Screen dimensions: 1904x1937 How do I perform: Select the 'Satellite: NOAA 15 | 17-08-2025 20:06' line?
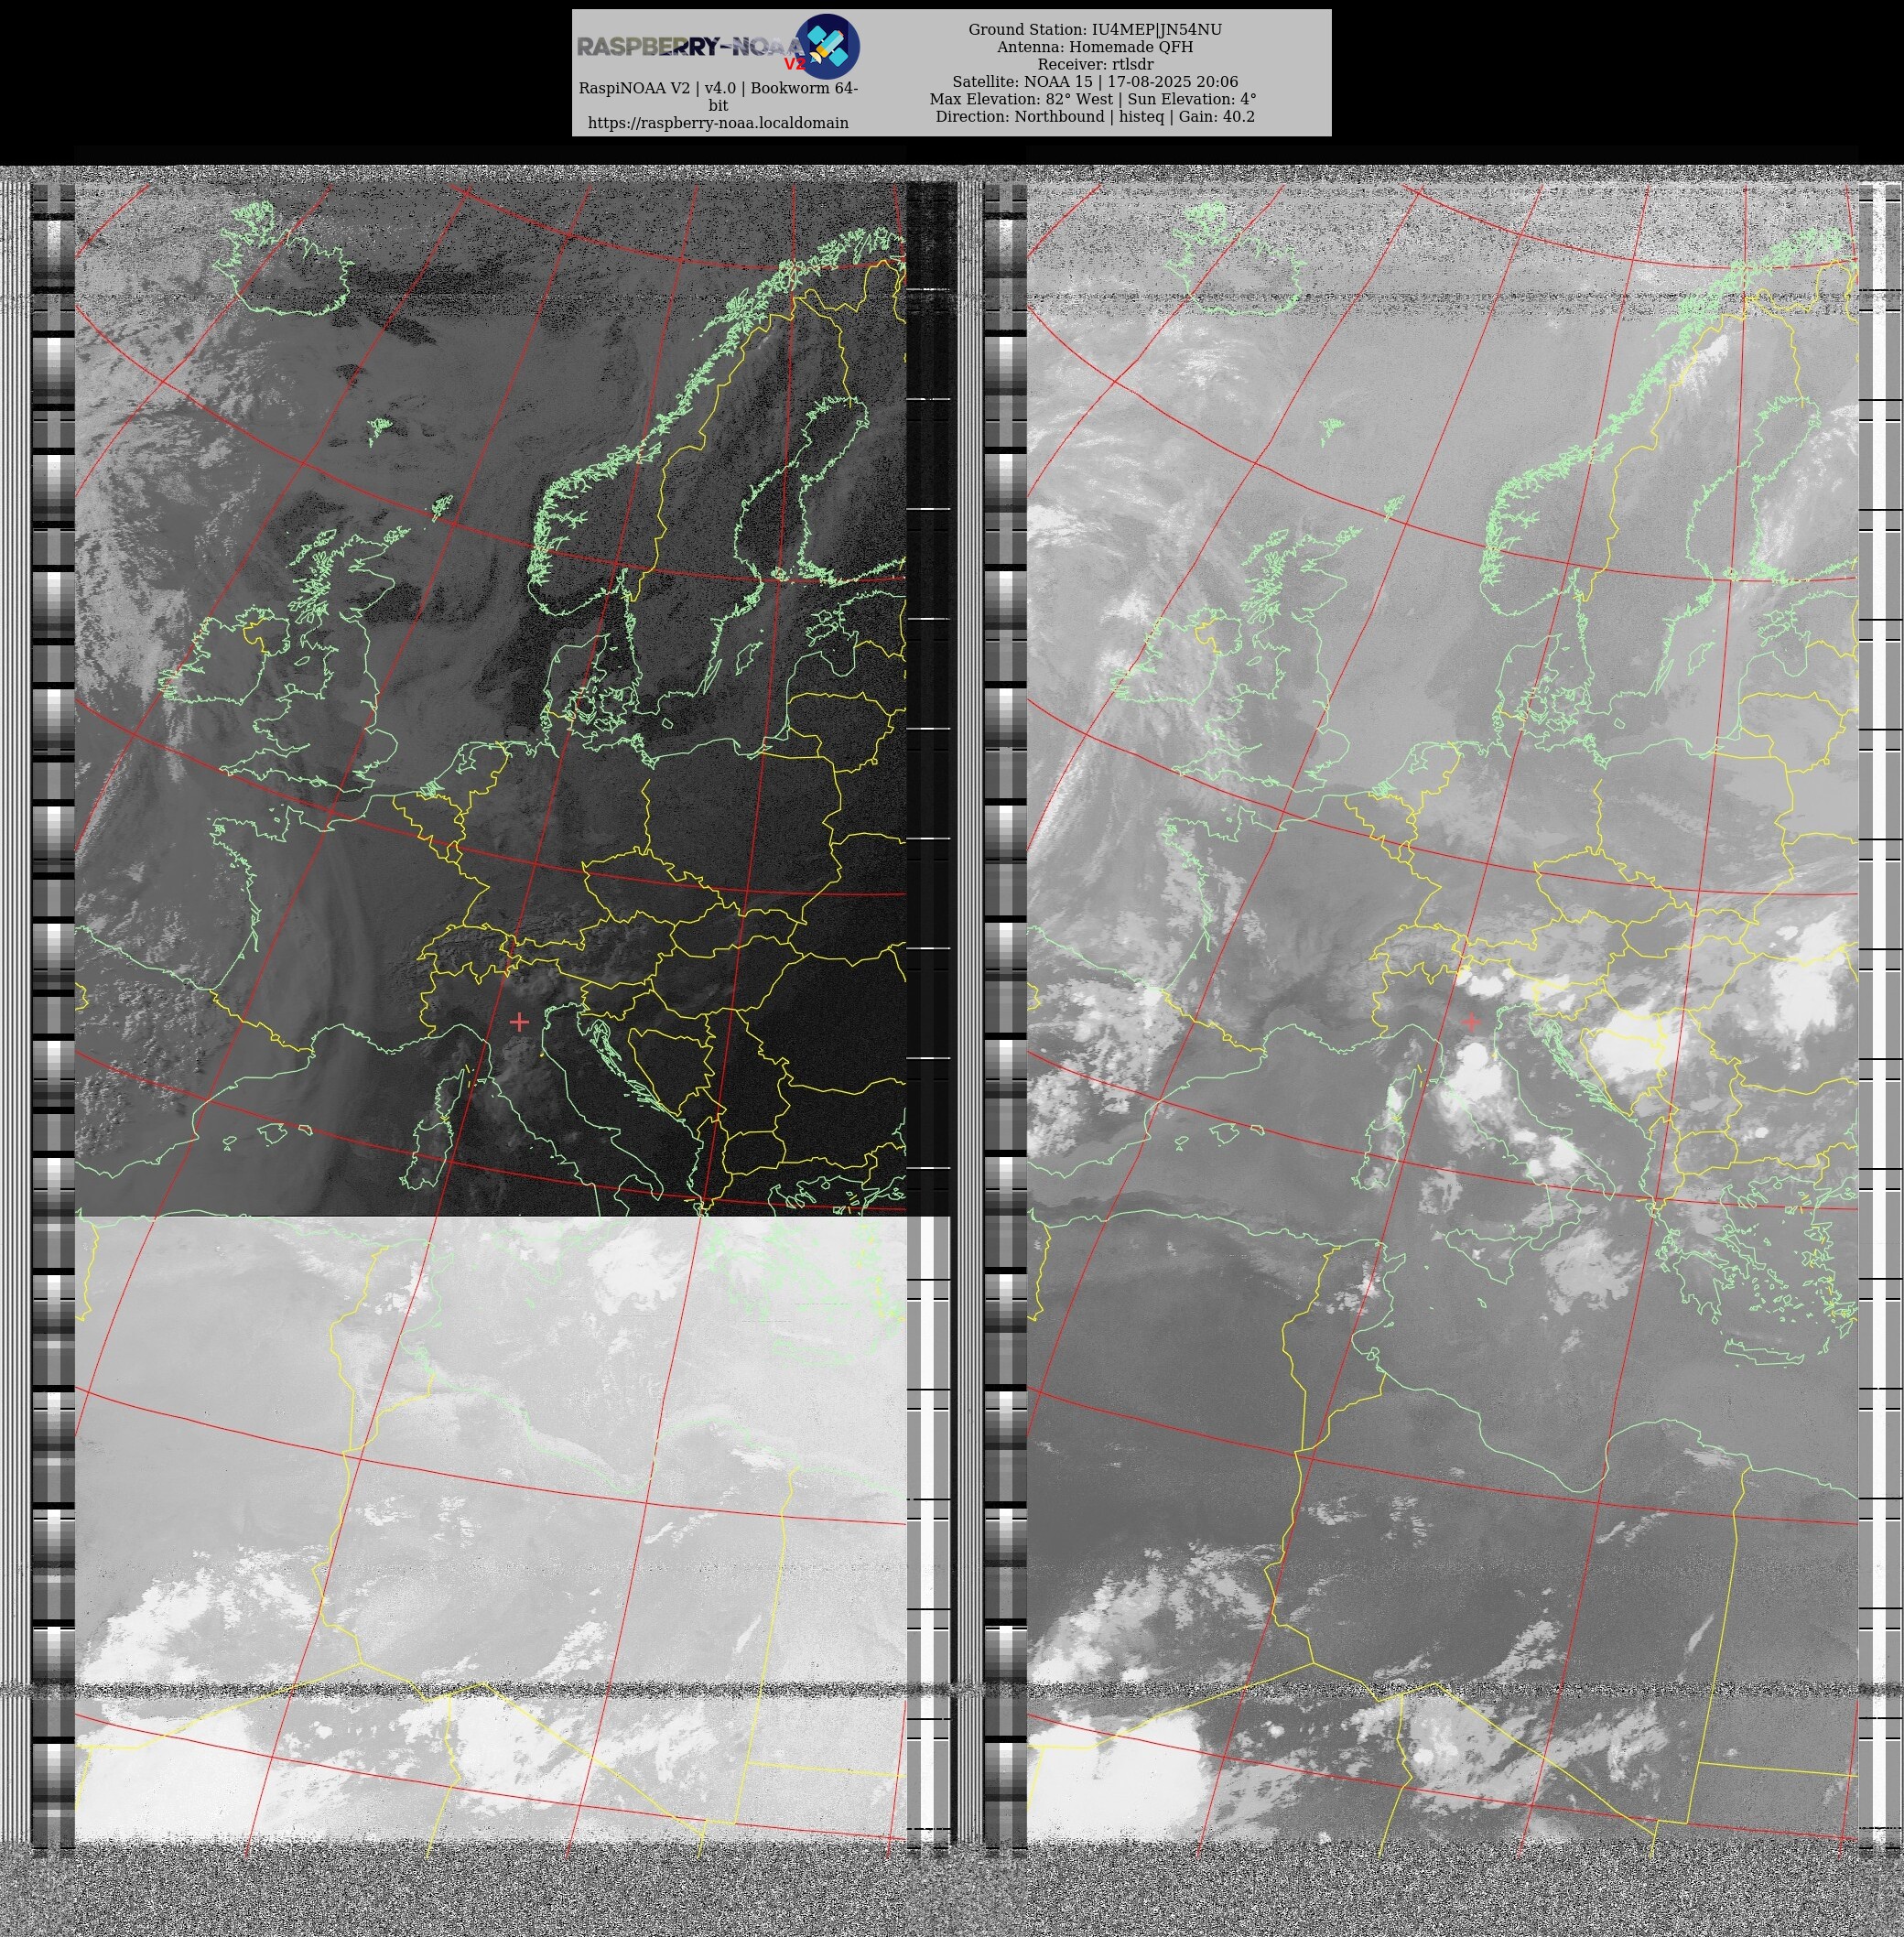click(x=1095, y=82)
